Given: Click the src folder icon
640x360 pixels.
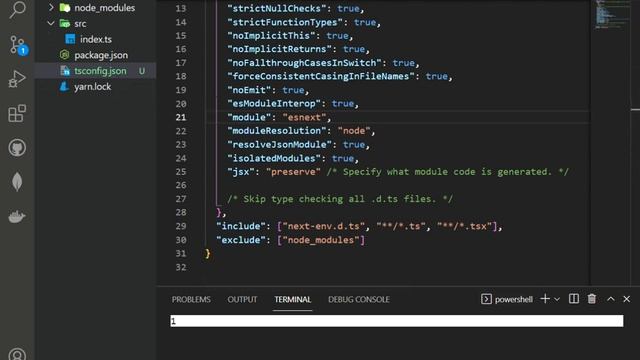Looking at the screenshot, I should pyautogui.click(x=64, y=23).
